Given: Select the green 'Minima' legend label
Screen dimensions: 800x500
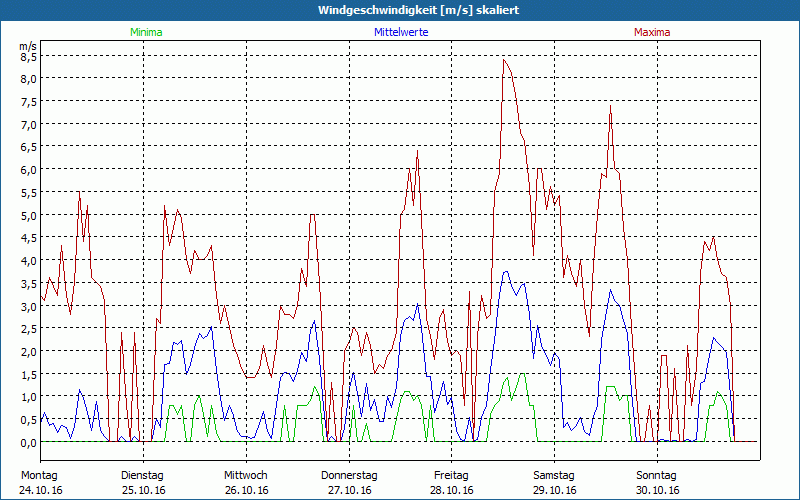Looking at the screenshot, I should 146,32.
